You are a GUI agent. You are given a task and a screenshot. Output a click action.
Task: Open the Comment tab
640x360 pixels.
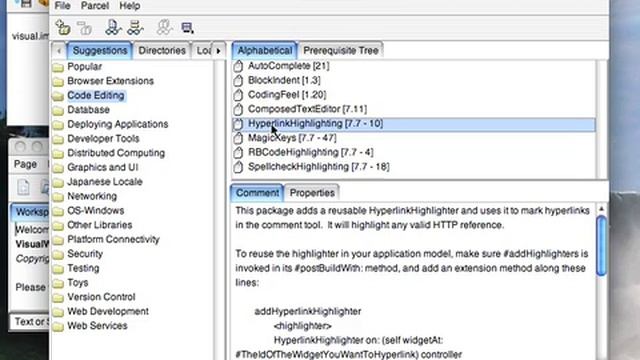coord(257,193)
